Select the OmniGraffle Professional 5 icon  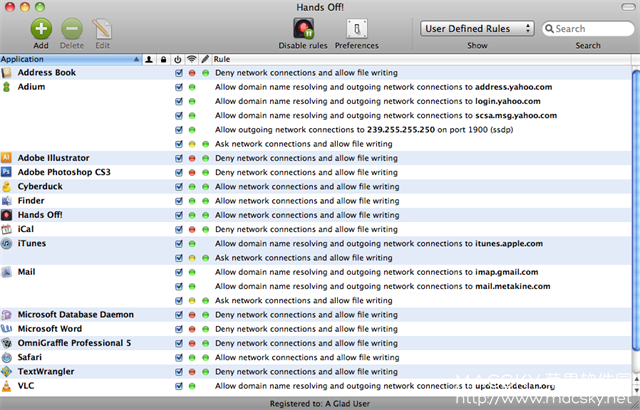[7, 343]
